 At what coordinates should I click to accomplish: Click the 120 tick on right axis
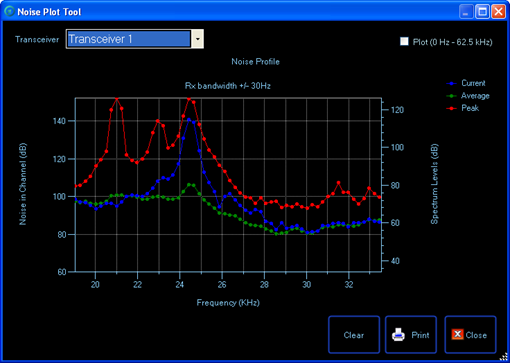tap(397, 110)
